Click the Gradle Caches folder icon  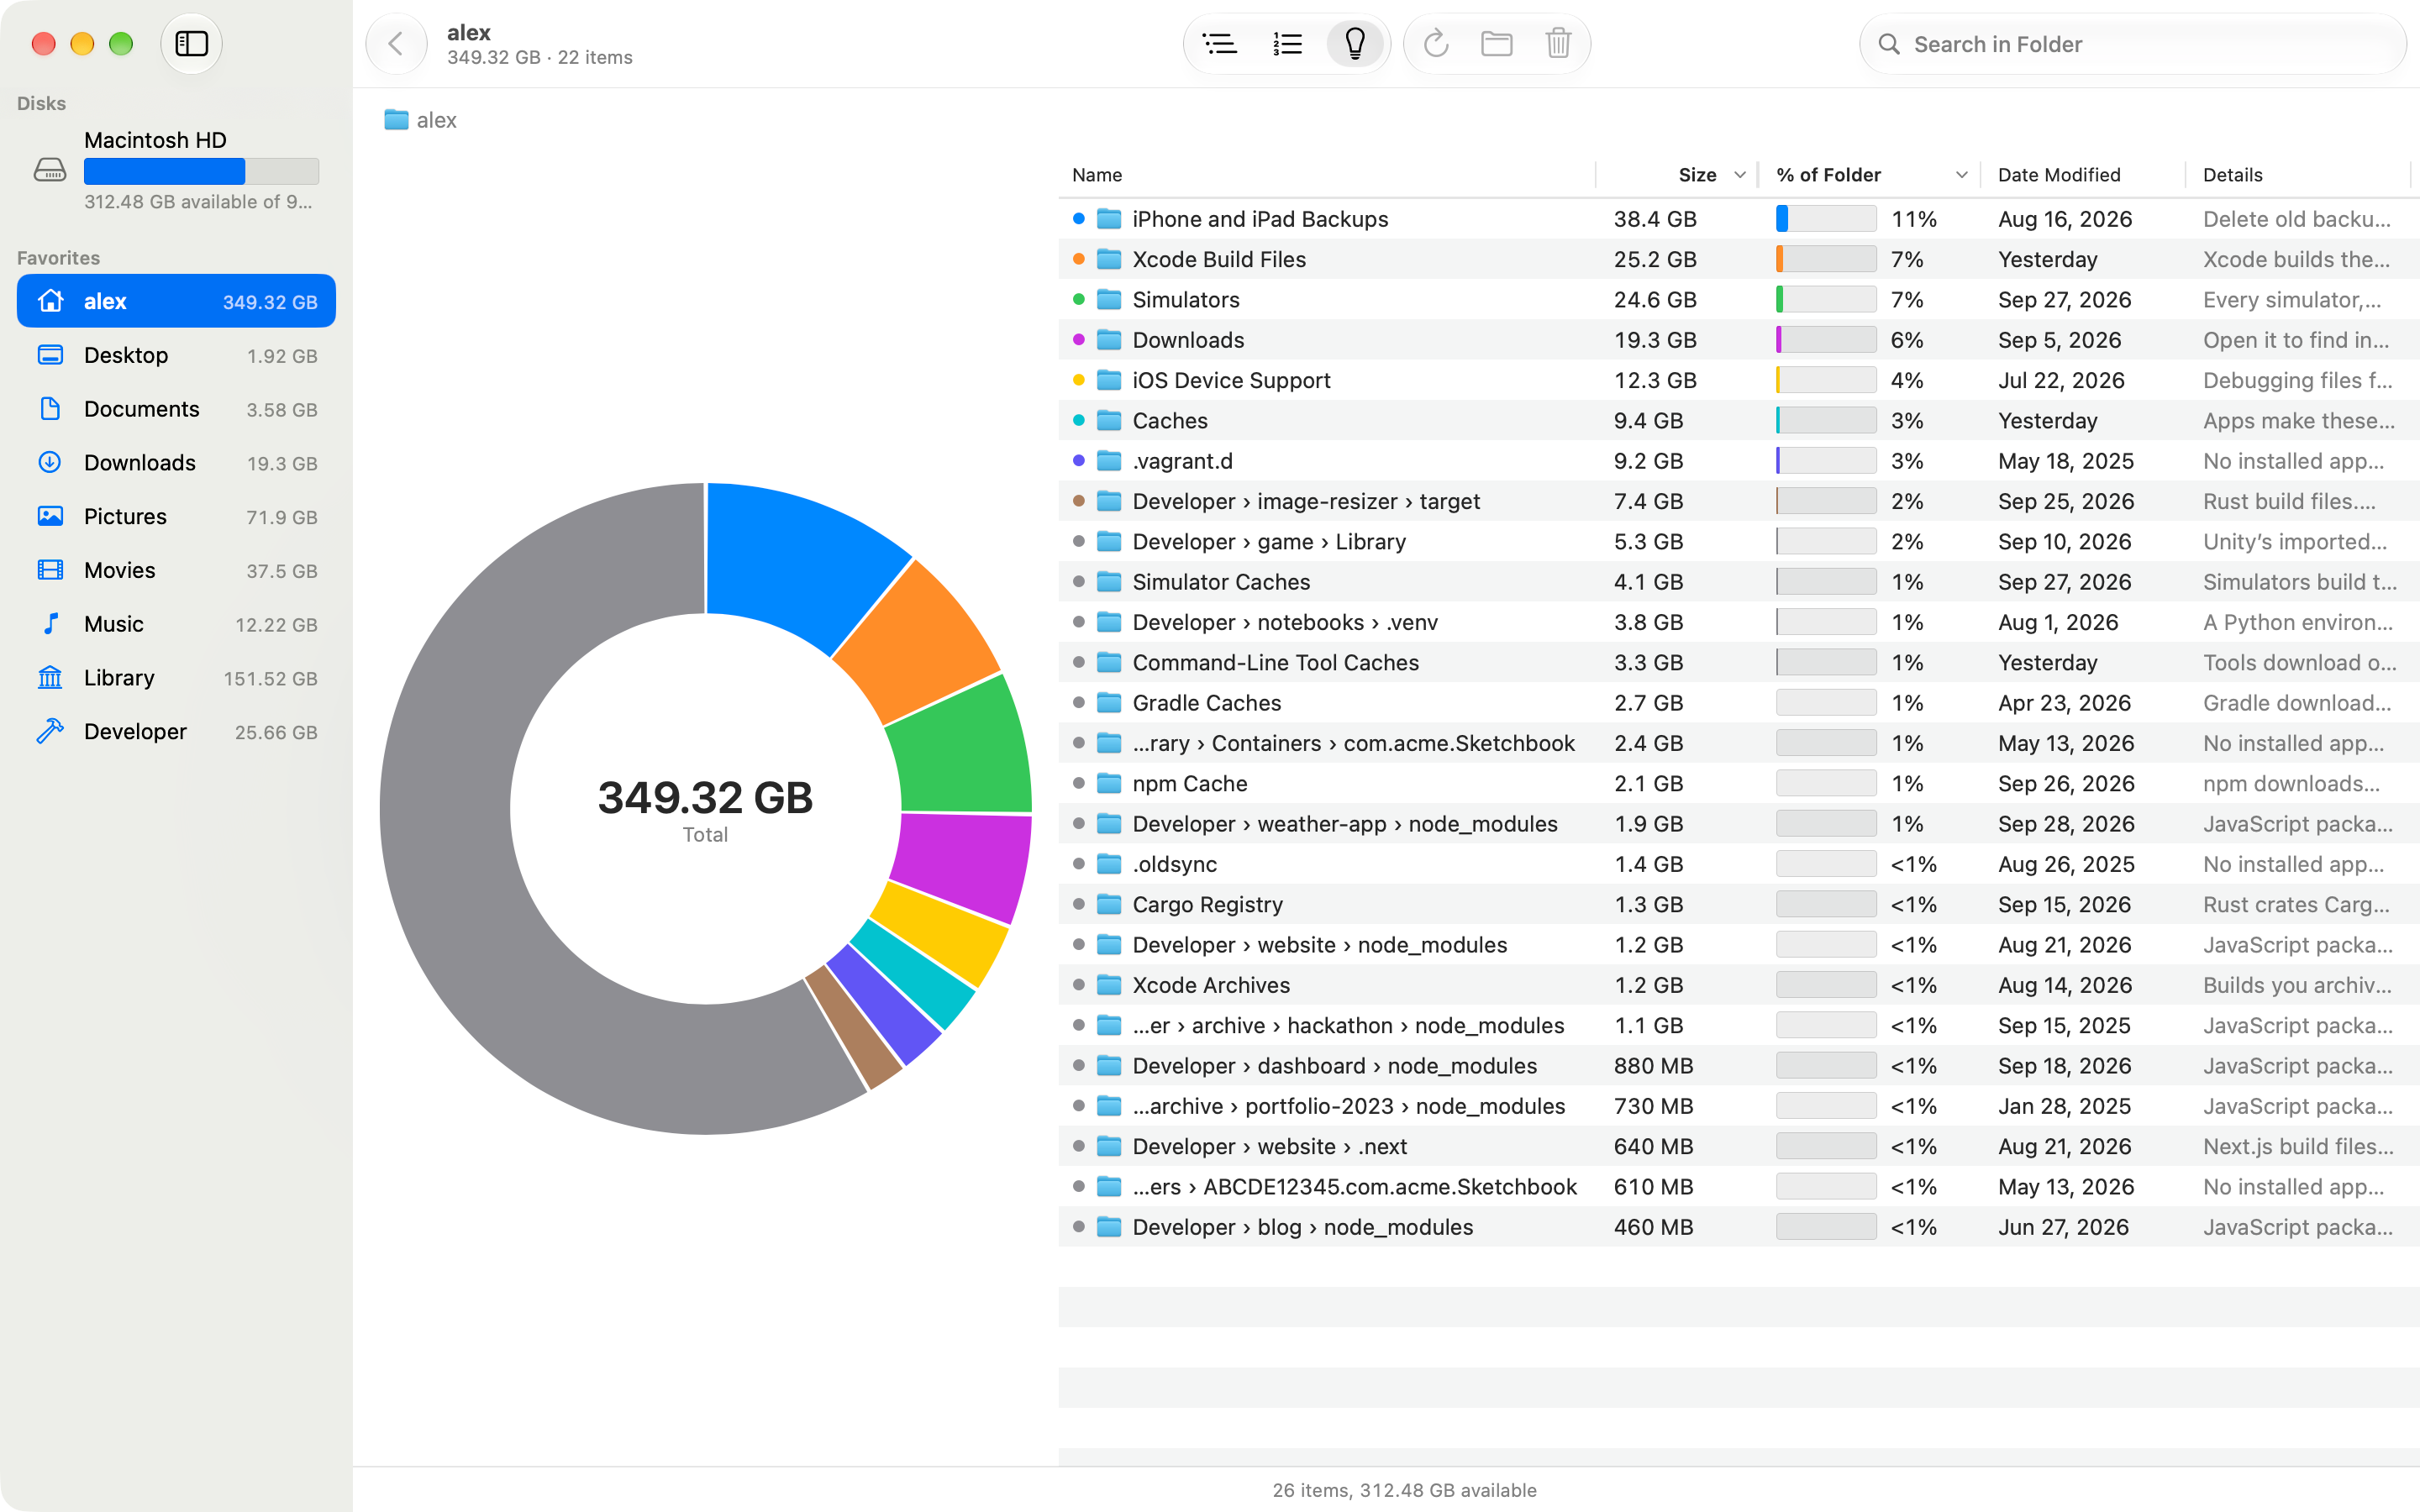[x=1108, y=703]
